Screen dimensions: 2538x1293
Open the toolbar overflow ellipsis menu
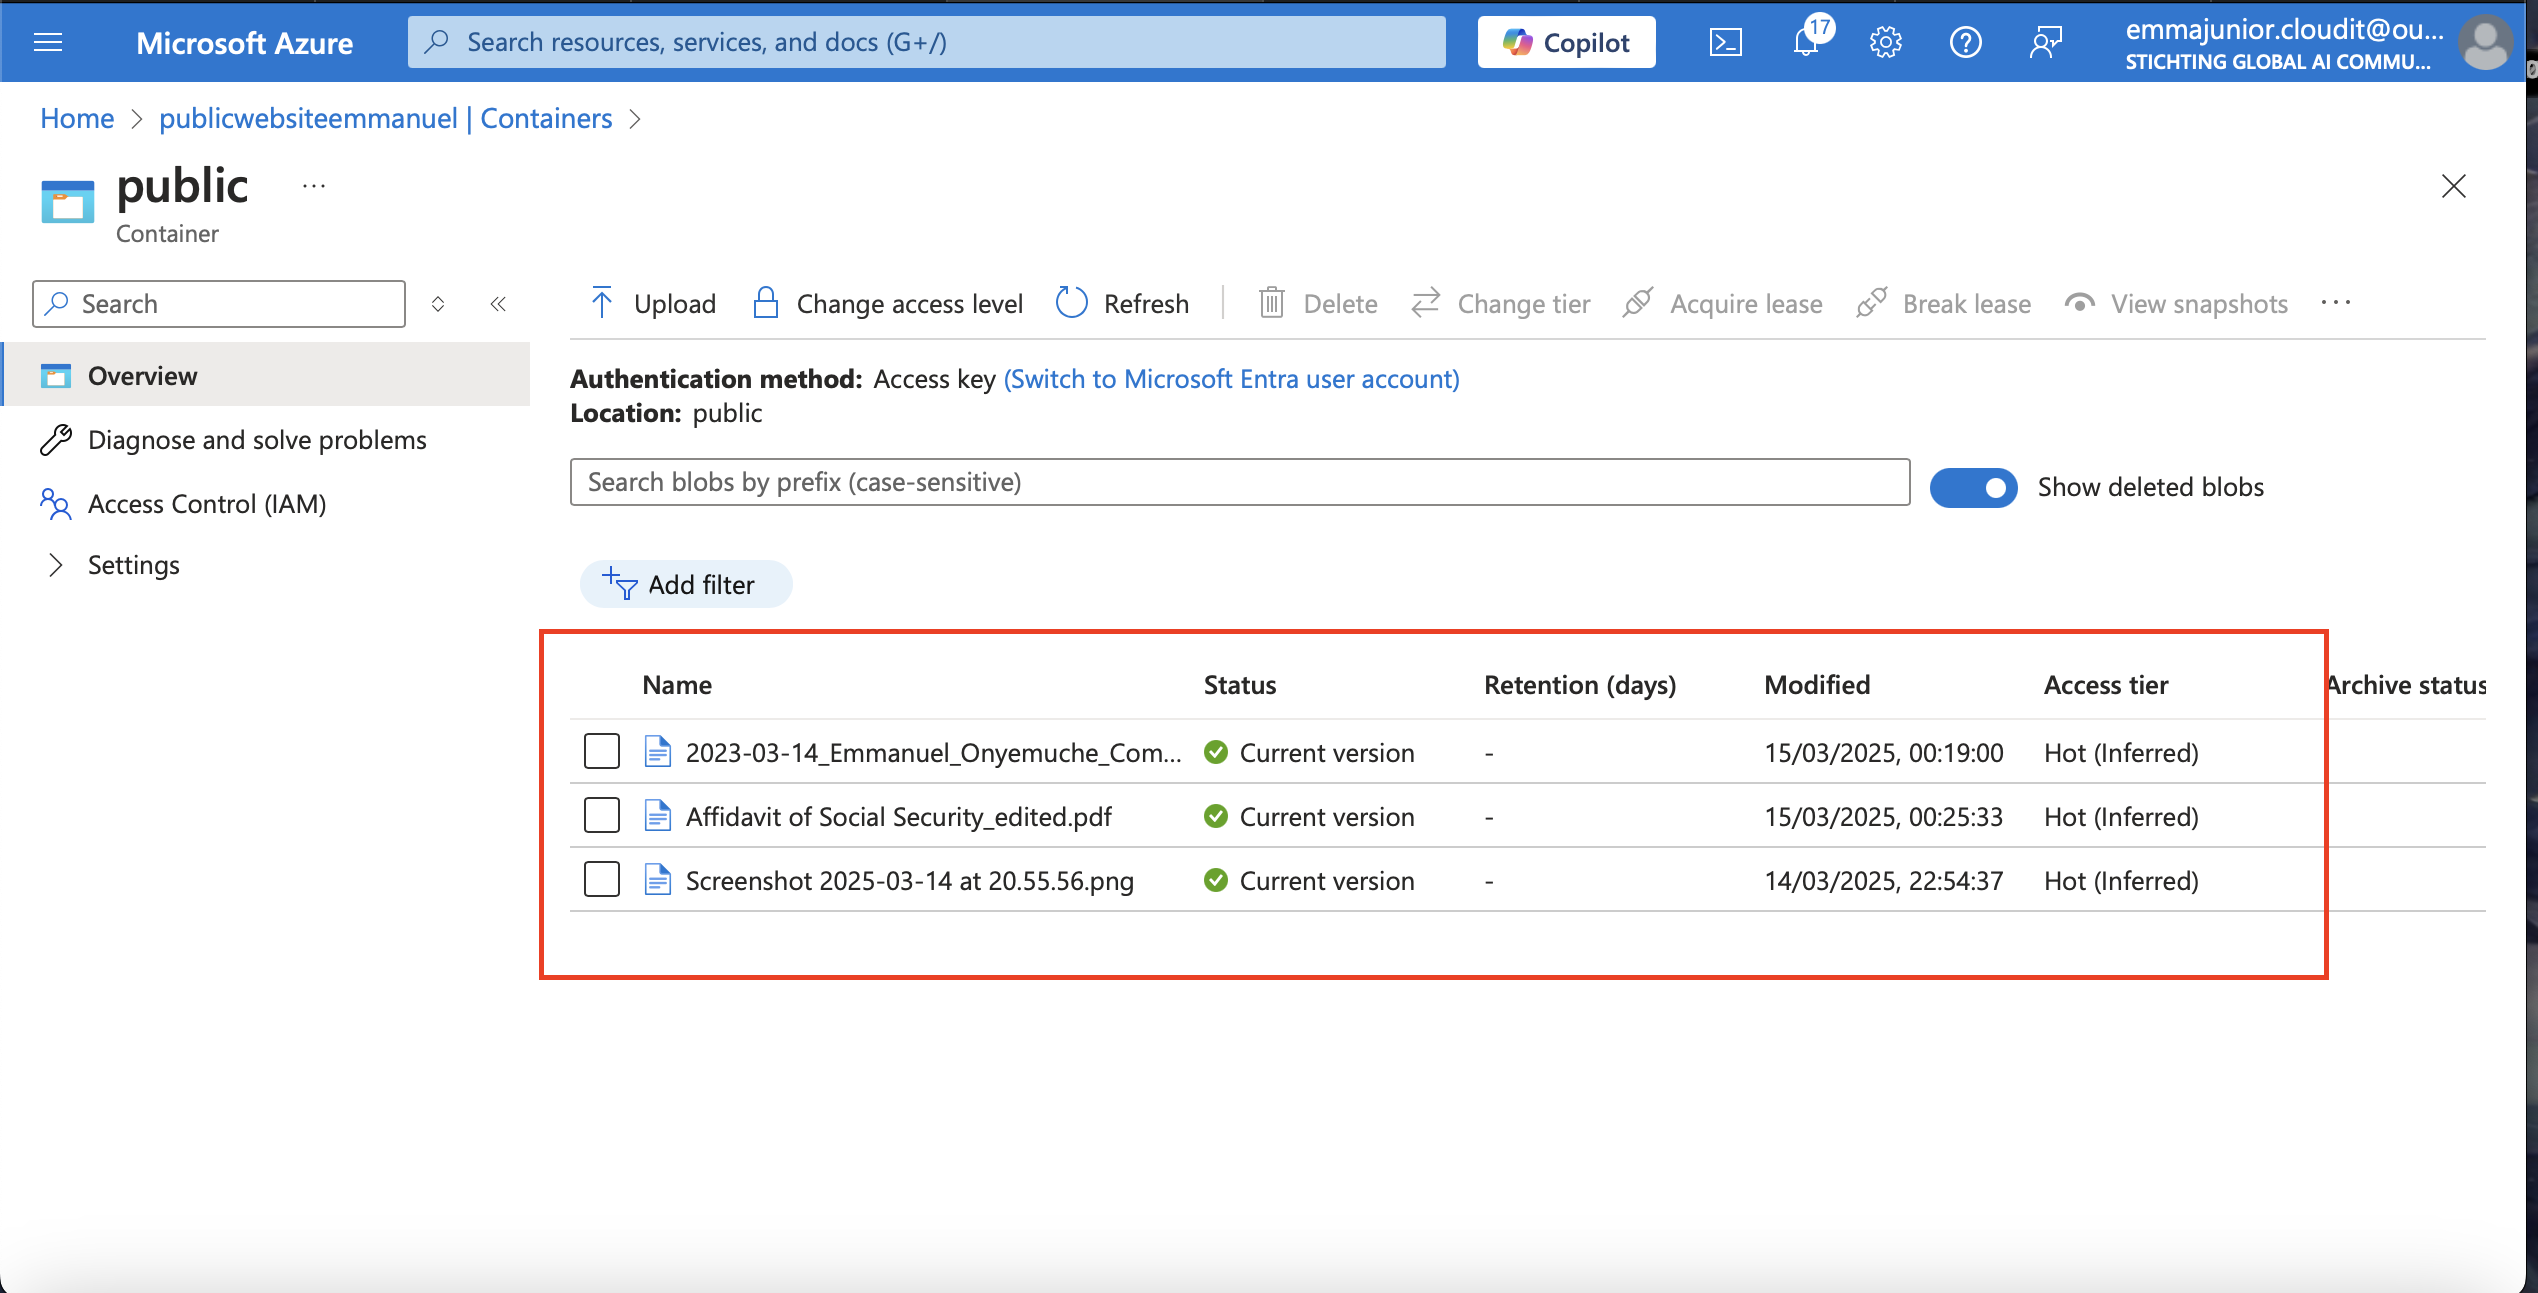click(2336, 303)
